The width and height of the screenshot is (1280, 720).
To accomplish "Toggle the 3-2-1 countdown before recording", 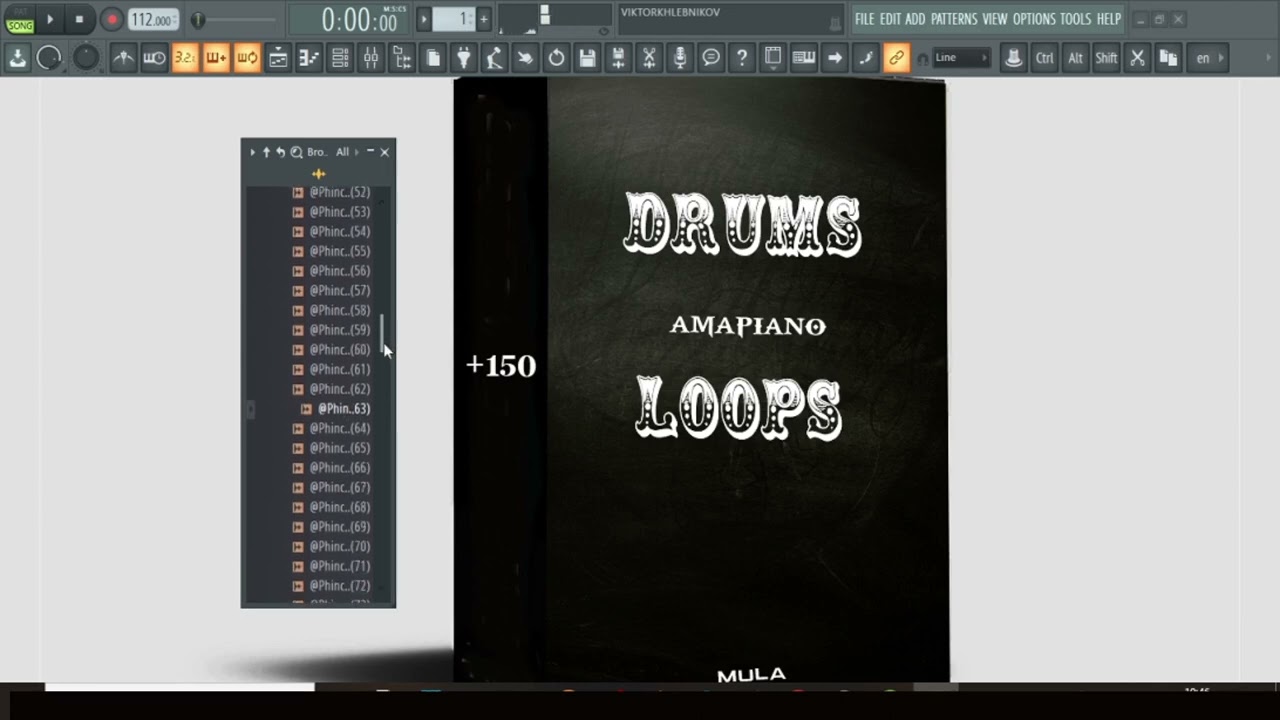I will tap(185, 58).
